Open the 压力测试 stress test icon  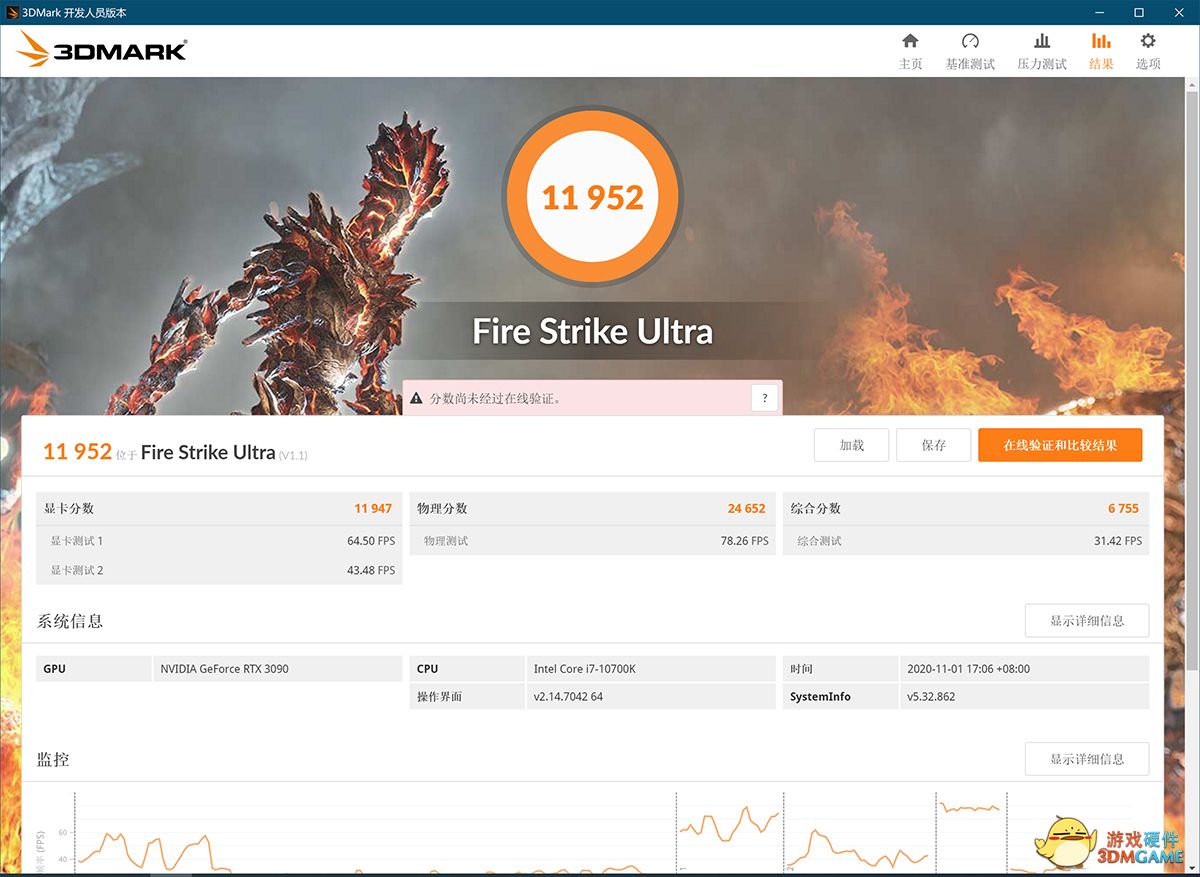tap(1042, 41)
